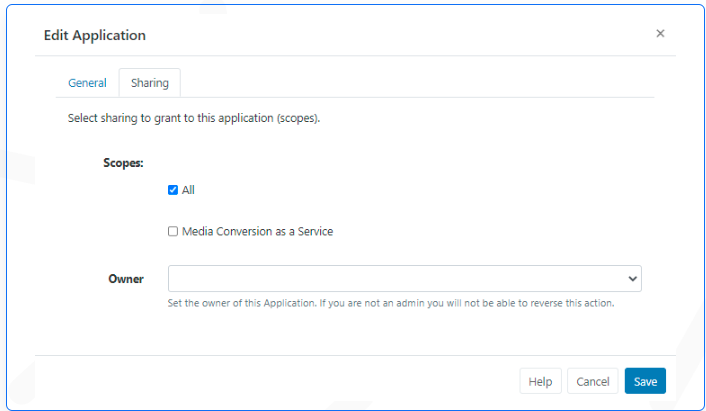This screenshot has width=706, height=411.
Task: Click the bold Owner field label
Action: [x=126, y=279]
